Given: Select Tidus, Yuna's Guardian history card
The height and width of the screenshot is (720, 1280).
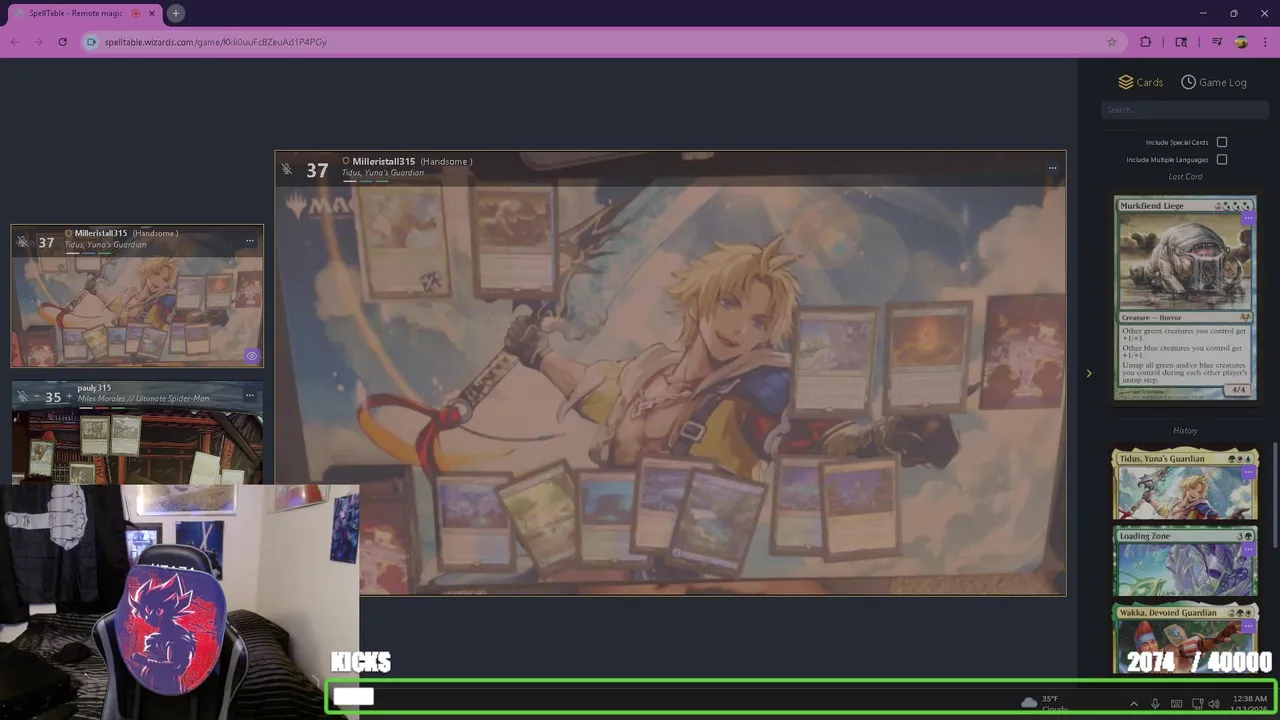Looking at the screenshot, I should point(1185,485).
